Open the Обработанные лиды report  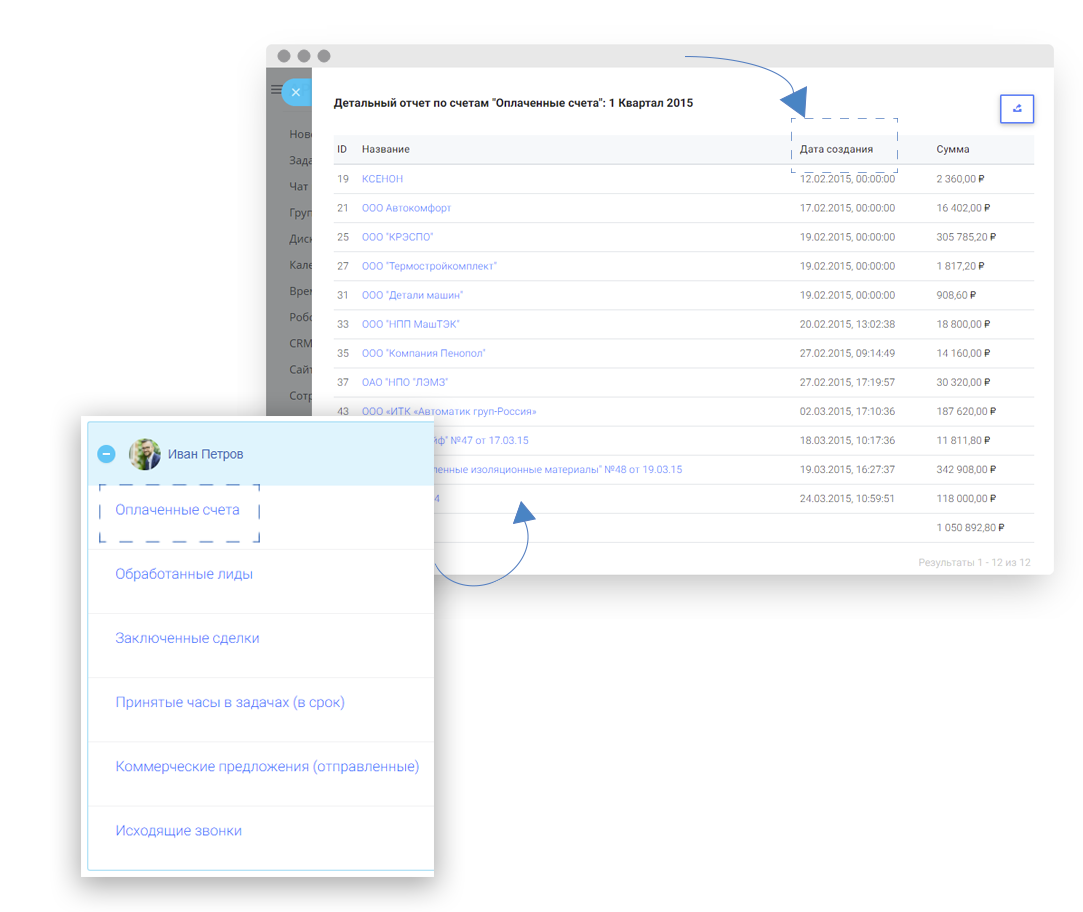tap(184, 574)
